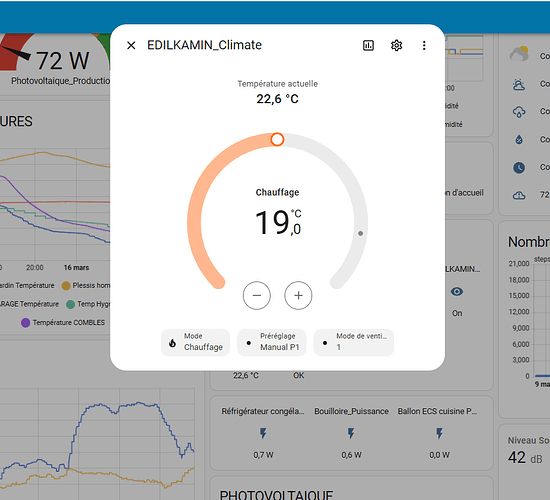Screen dimensions: 550x500
Task: Click the 0,0 W Ballon ECS value
Action: point(439,455)
